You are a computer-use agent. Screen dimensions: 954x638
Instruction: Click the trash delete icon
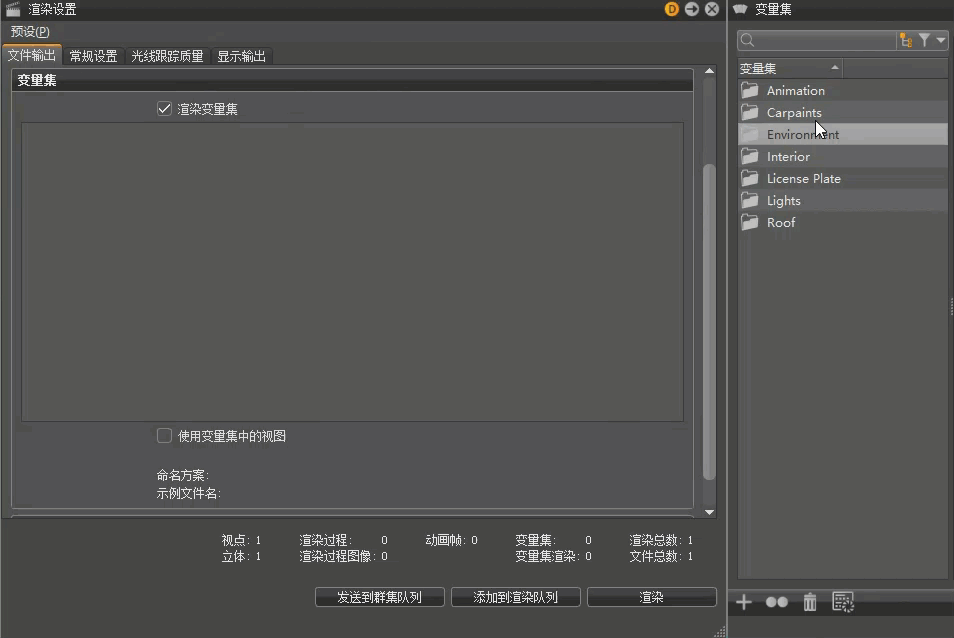coord(810,602)
